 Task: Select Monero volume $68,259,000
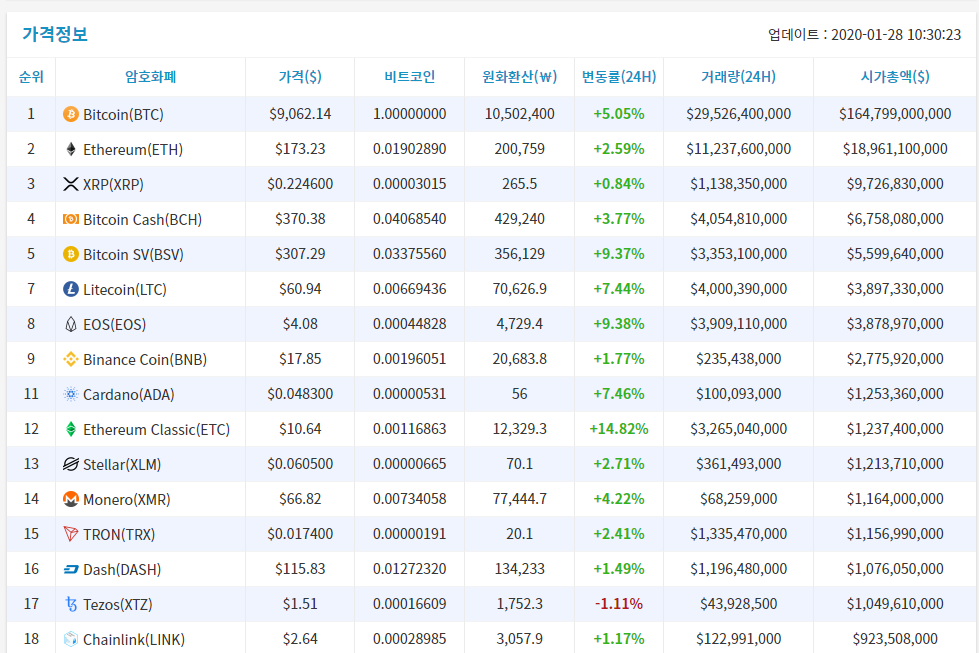point(739,498)
